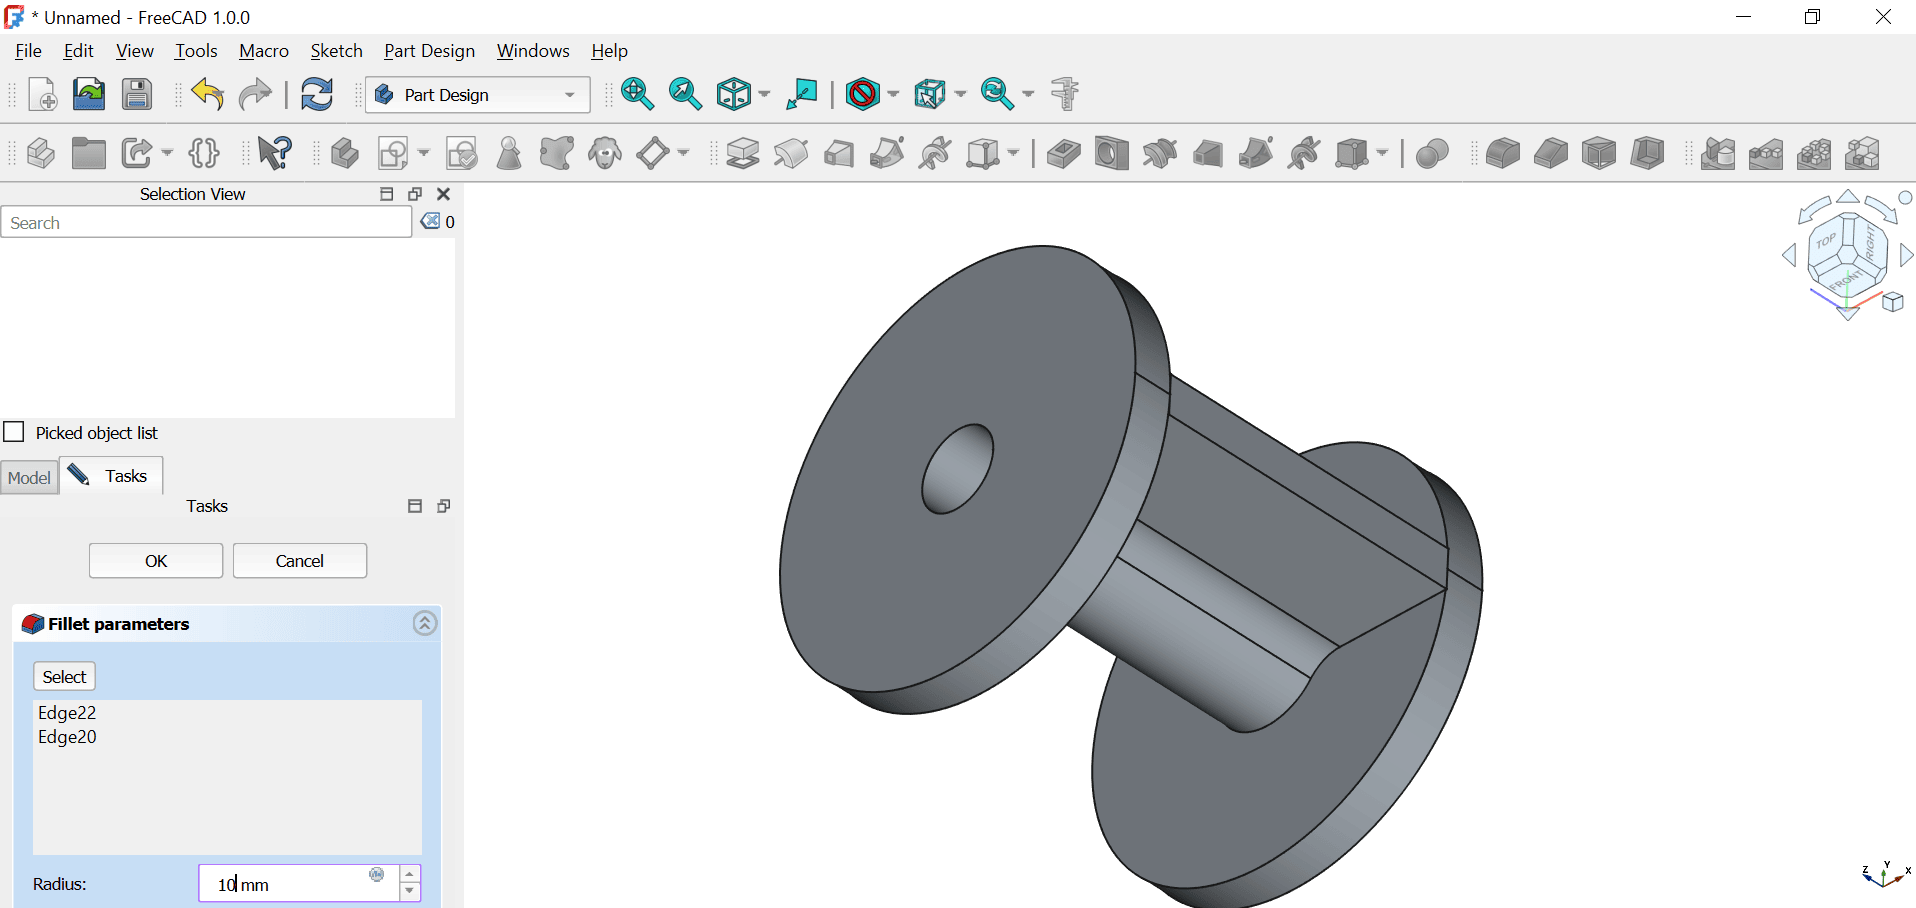The height and width of the screenshot is (908, 1916).
Task: Create a MultiTransform feature
Action: tap(1862, 153)
